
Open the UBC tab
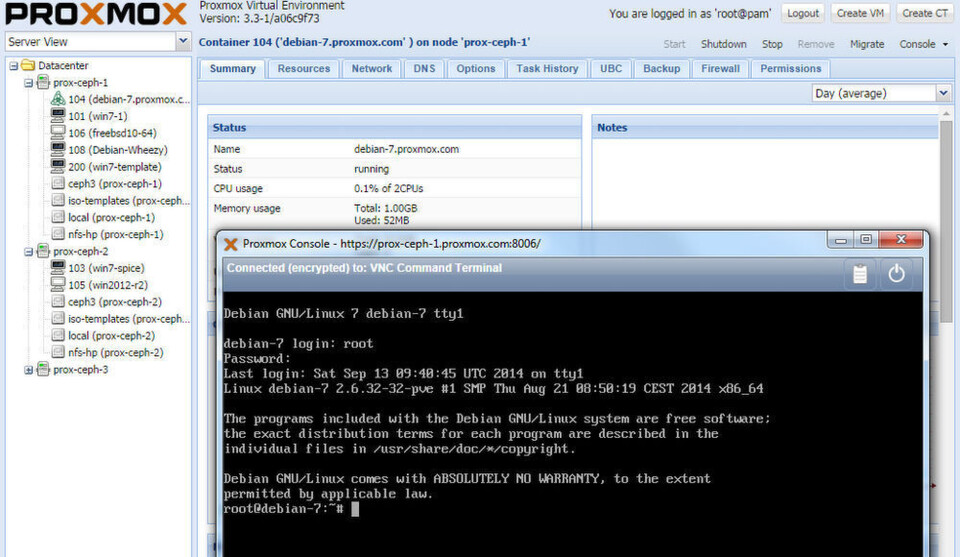click(611, 69)
